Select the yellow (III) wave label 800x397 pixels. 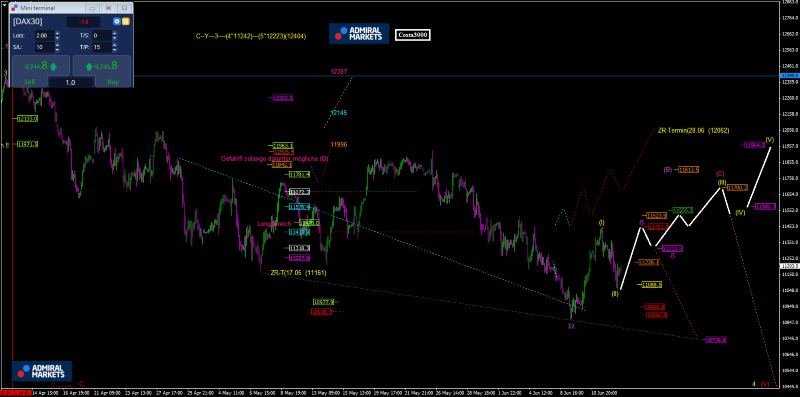(x=722, y=182)
